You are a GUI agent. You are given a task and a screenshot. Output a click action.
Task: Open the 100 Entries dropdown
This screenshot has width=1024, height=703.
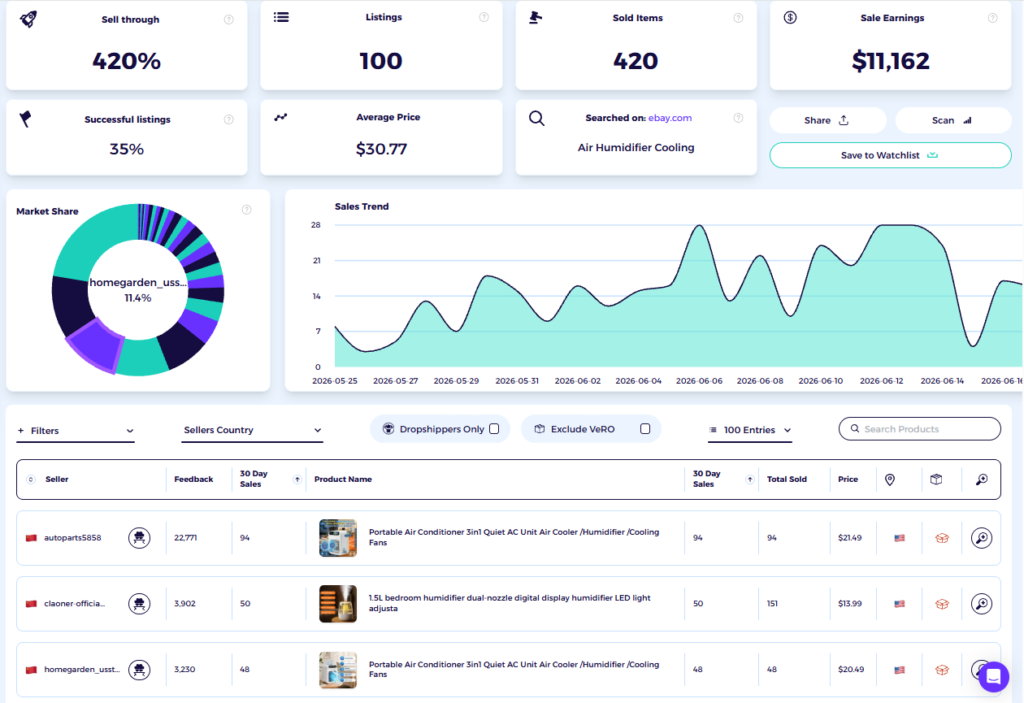[750, 430]
